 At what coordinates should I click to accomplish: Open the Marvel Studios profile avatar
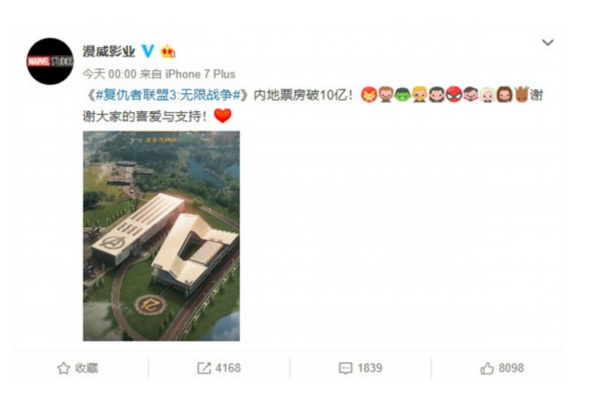[50, 61]
